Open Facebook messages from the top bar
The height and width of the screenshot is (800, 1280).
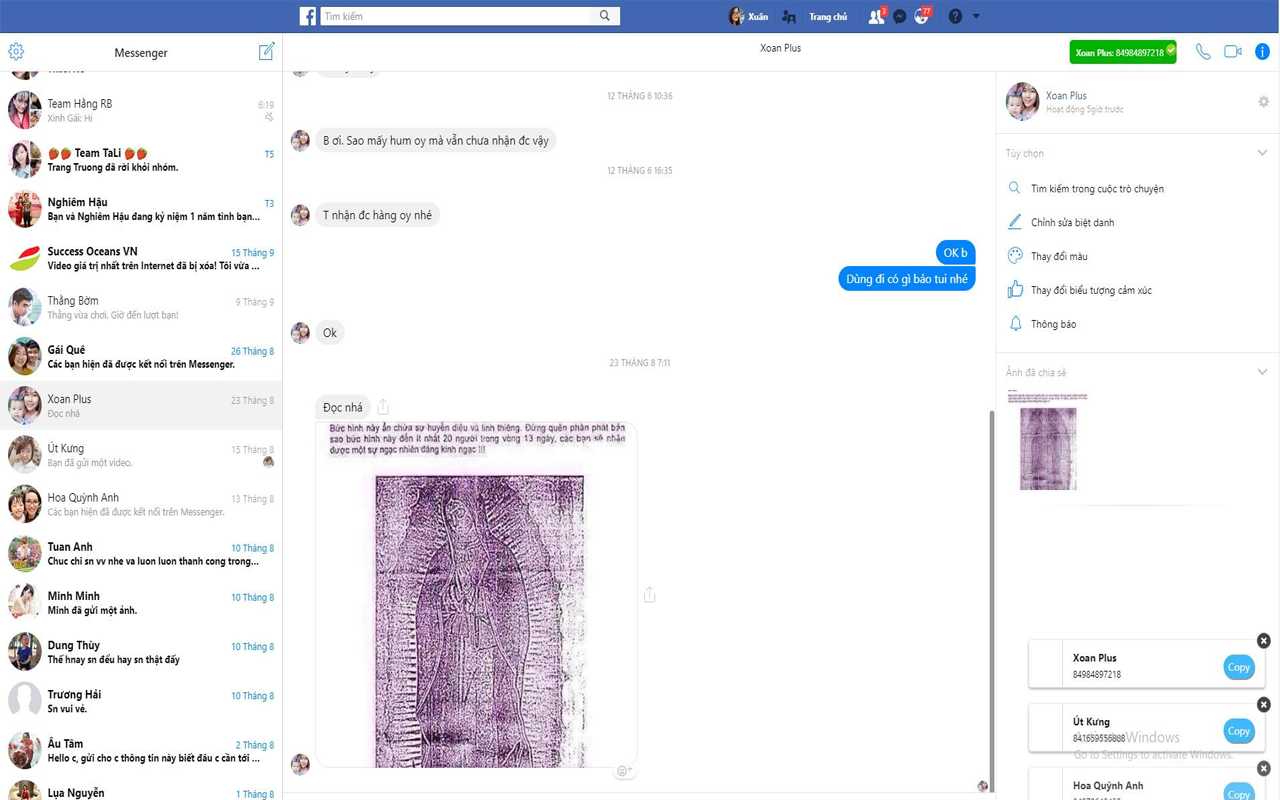[898, 16]
